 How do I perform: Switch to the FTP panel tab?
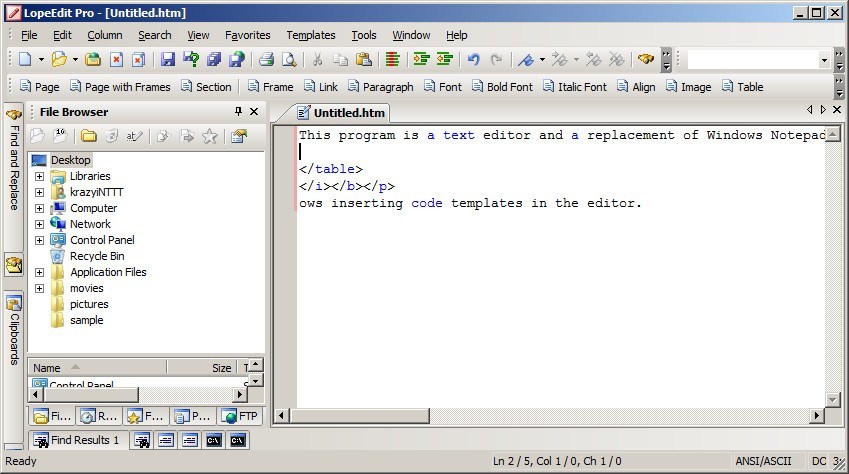pyautogui.click(x=241, y=416)
